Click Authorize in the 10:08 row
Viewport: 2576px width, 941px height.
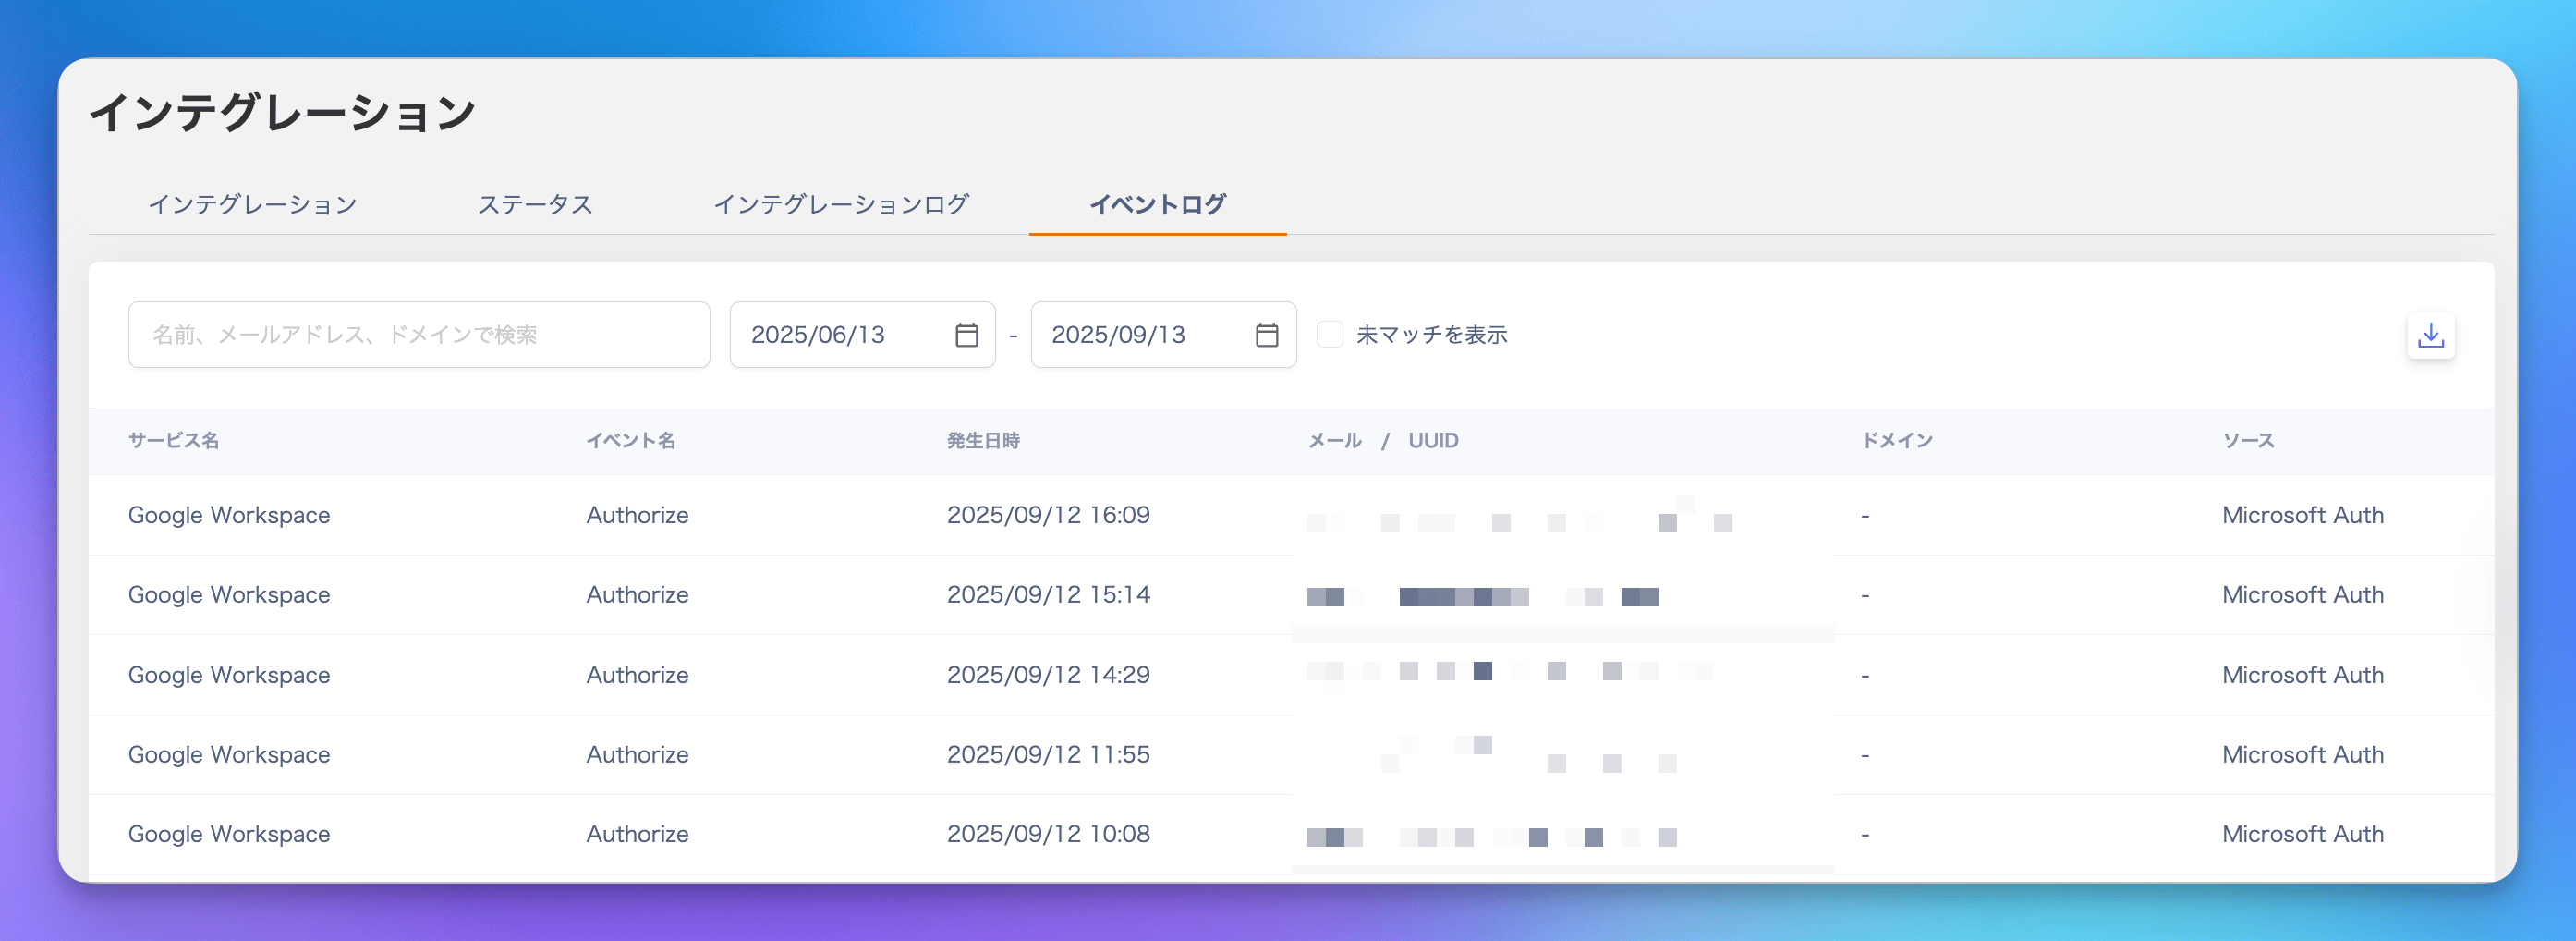click(x=637, y=834)
